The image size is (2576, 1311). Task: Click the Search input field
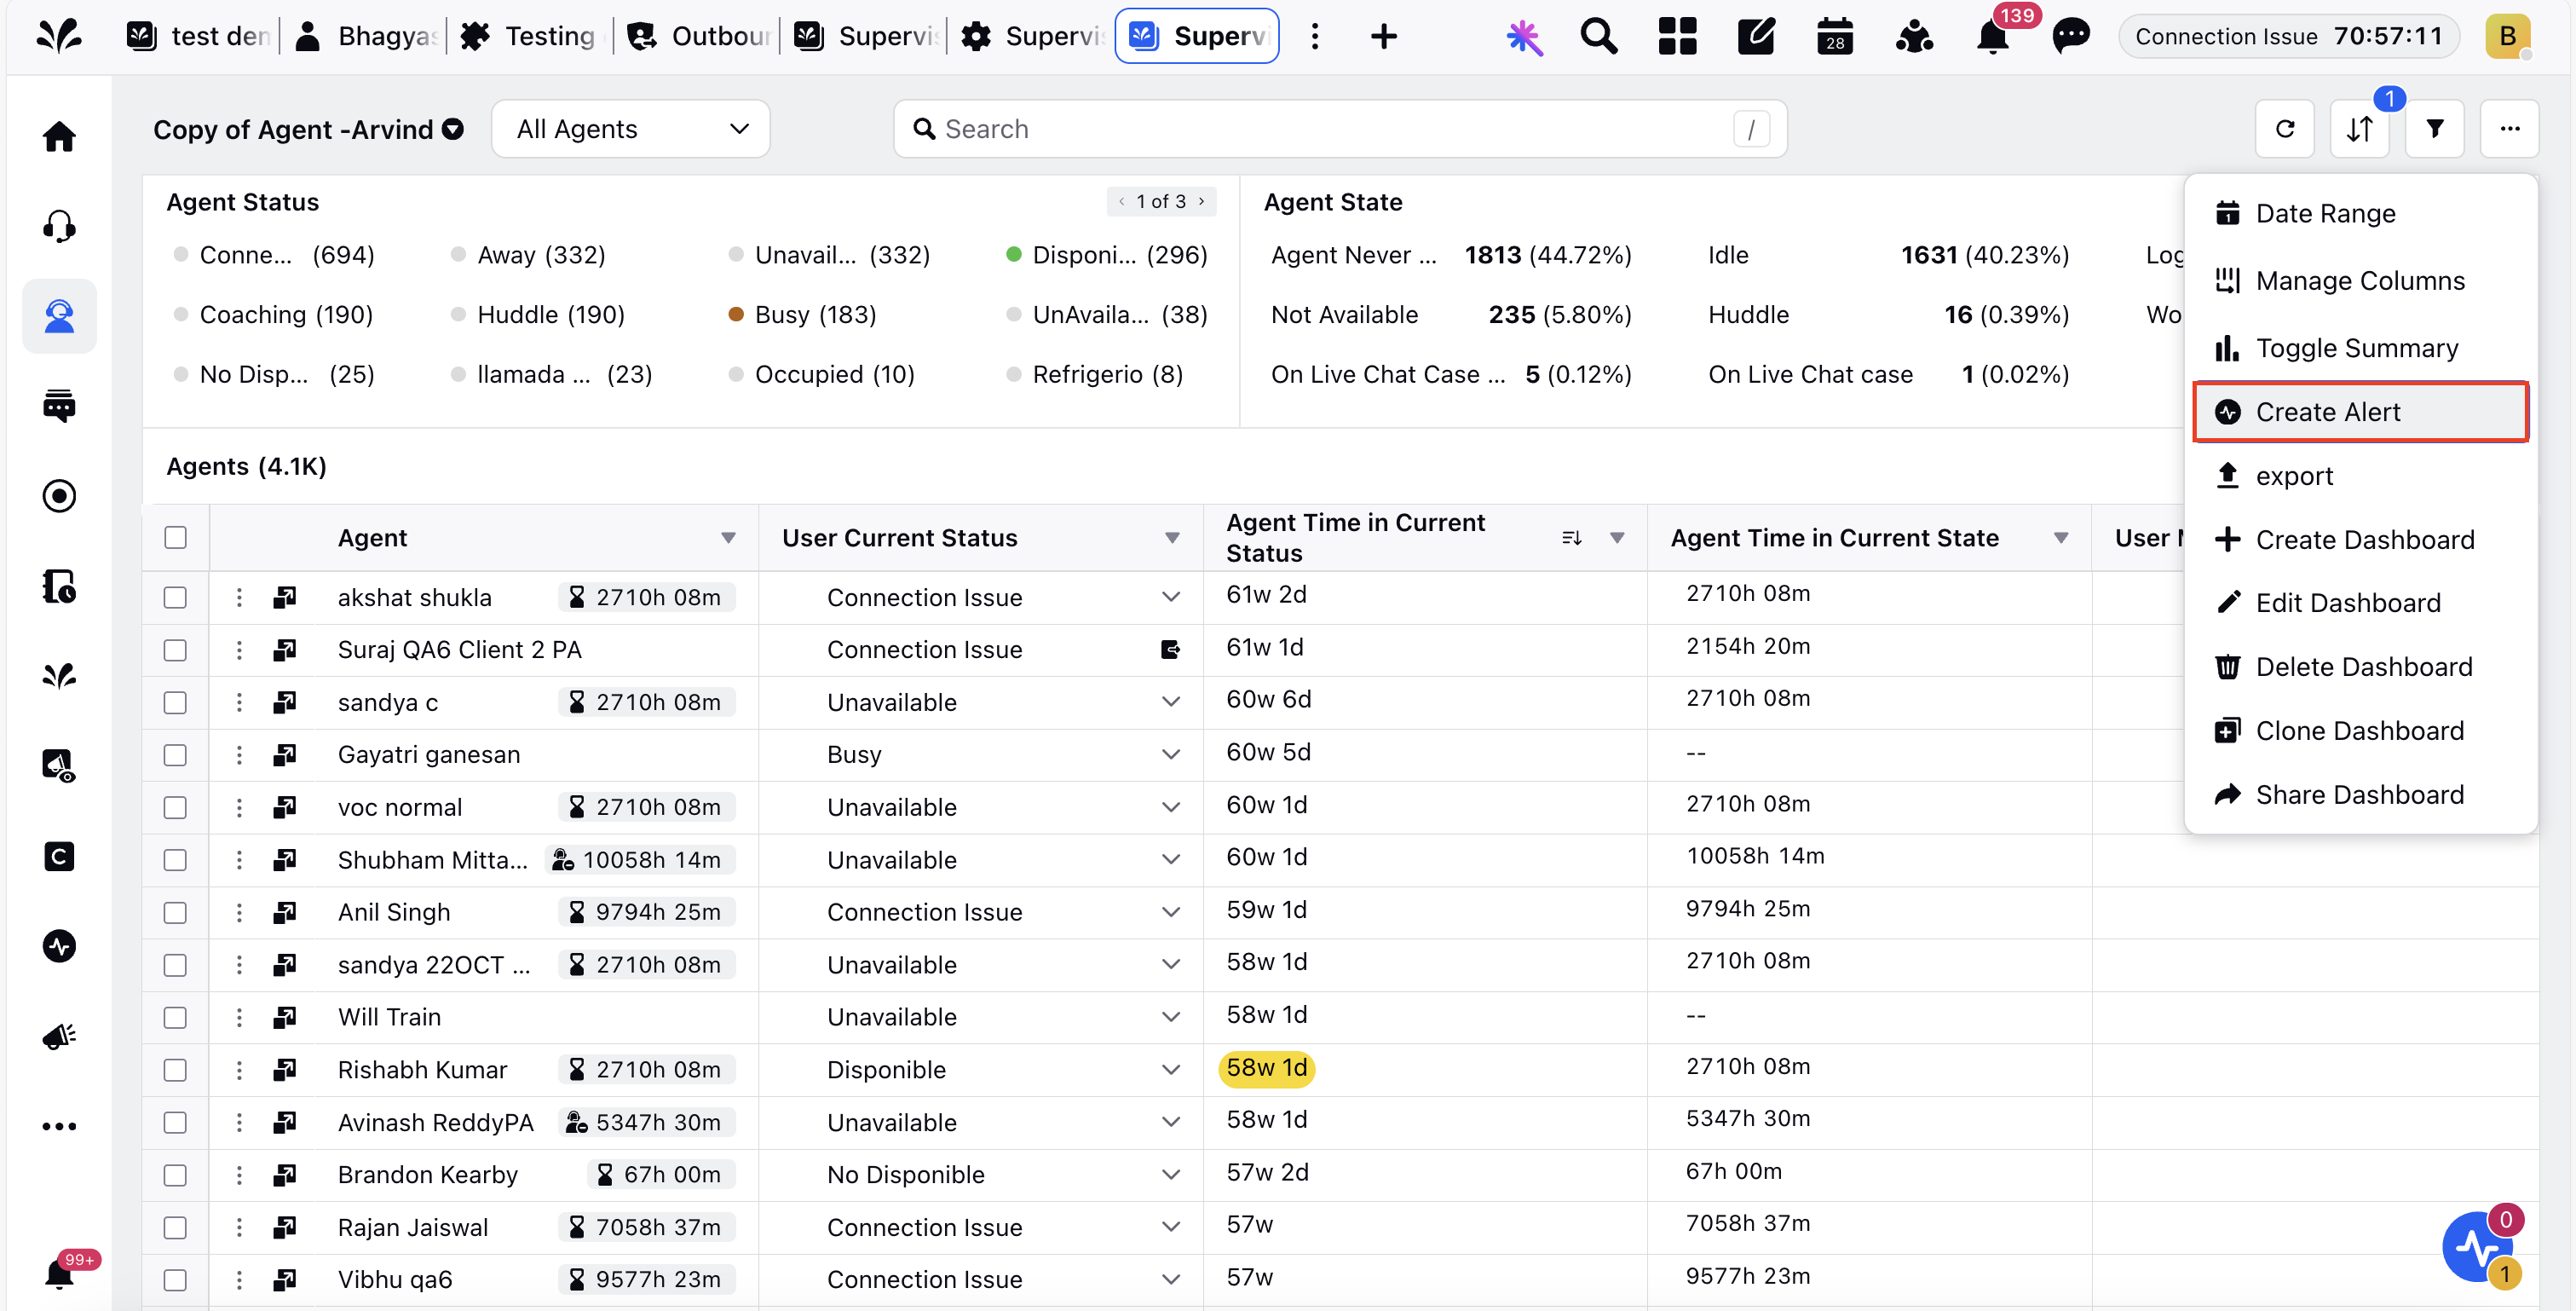(x=1340, y=129)
